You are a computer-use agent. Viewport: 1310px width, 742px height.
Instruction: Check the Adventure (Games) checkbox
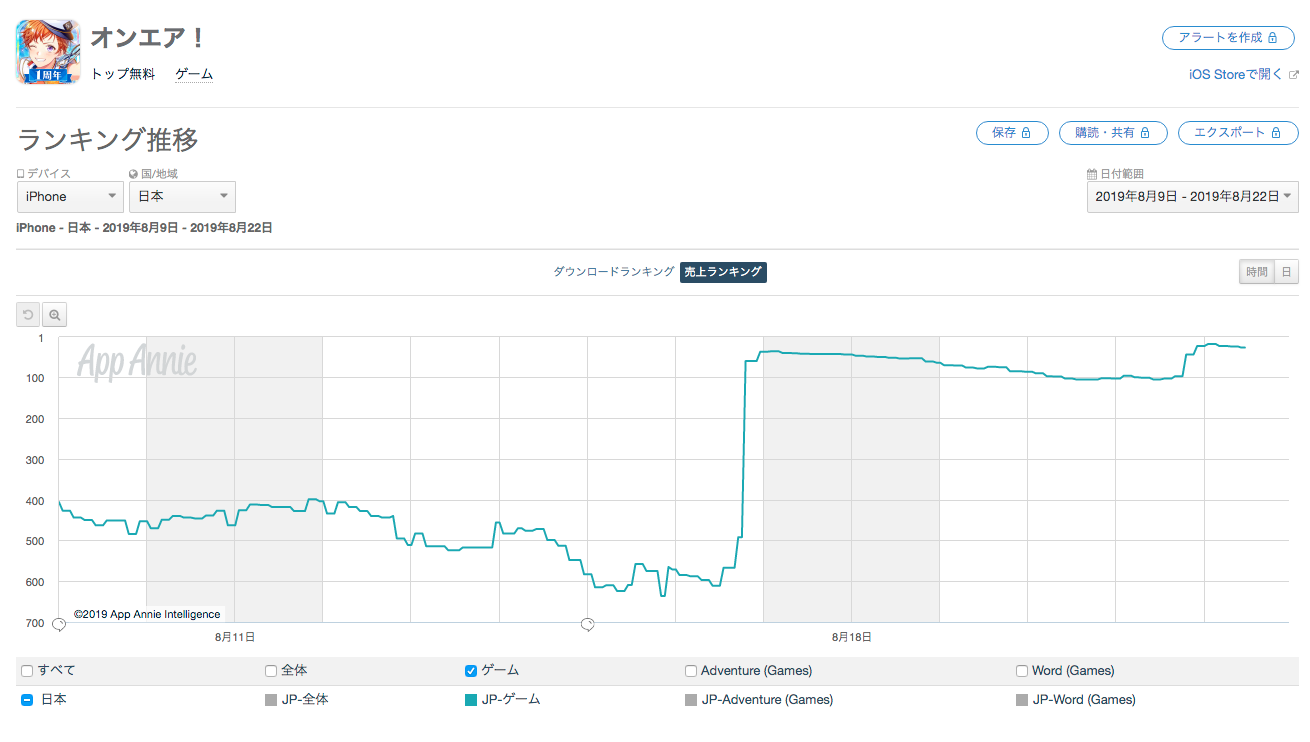pos(691,671)
